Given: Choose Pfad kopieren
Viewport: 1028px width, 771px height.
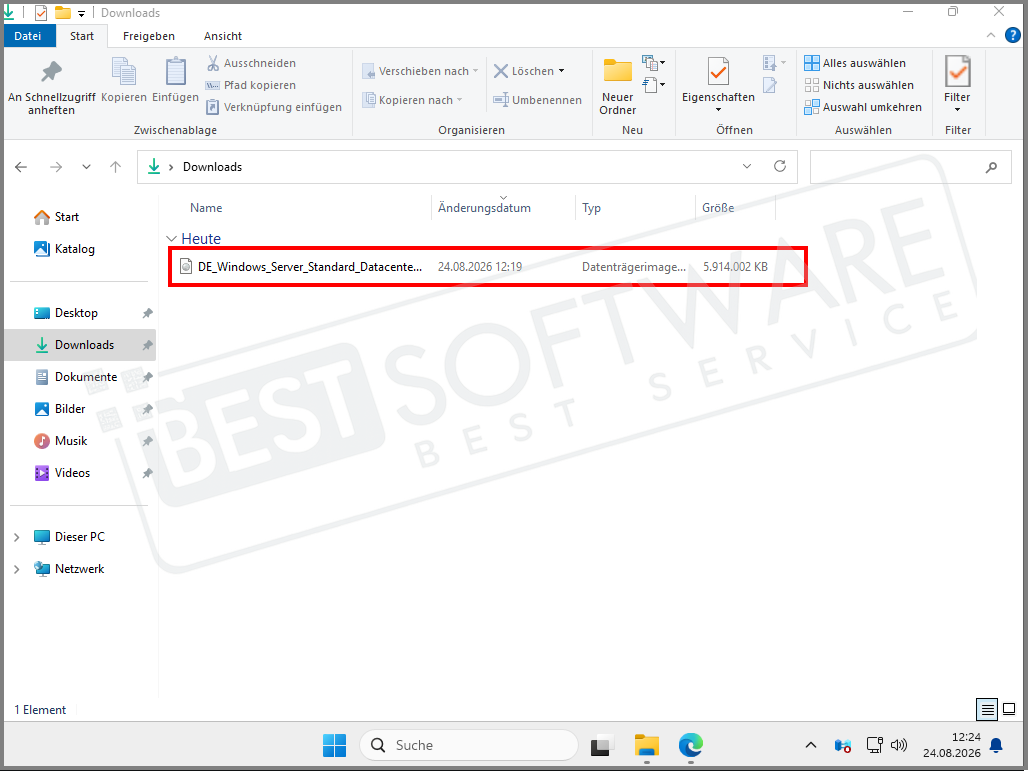Looking at the screenshot, I should (x=252, y=85).
